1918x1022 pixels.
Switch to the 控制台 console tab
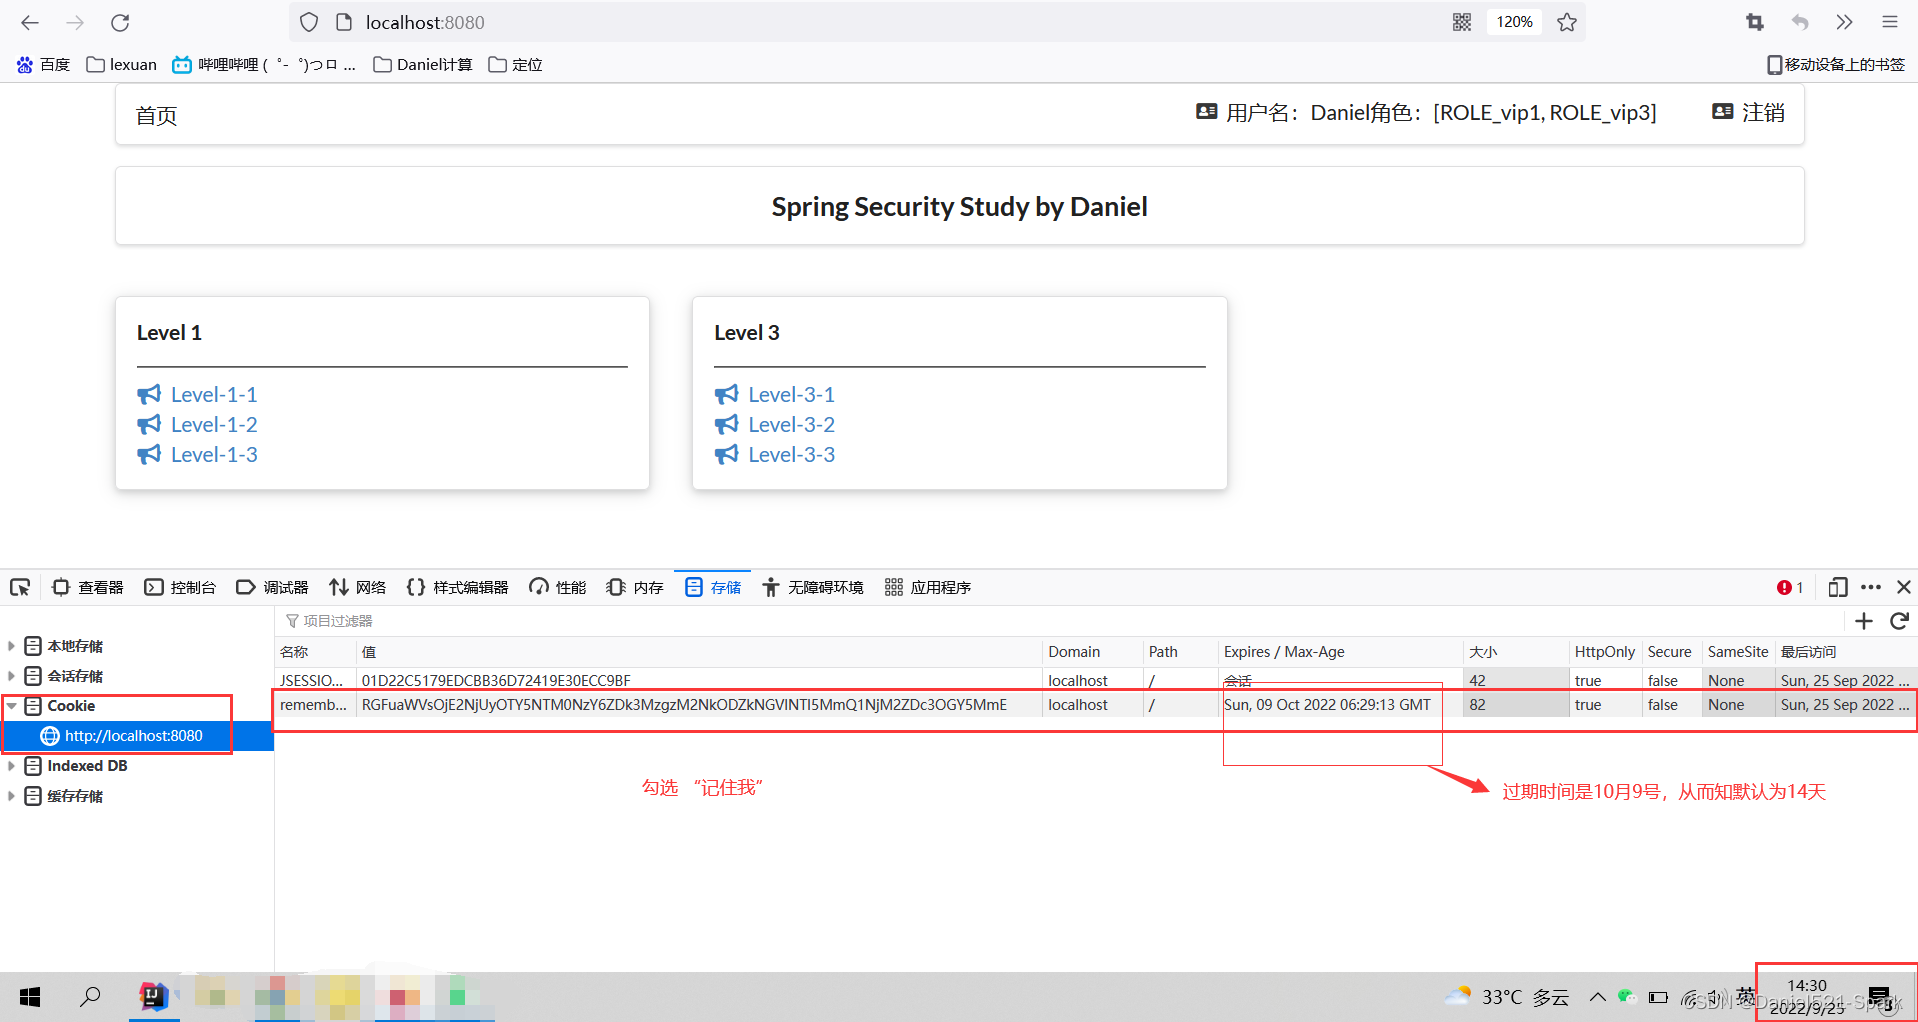coord(180,587)
